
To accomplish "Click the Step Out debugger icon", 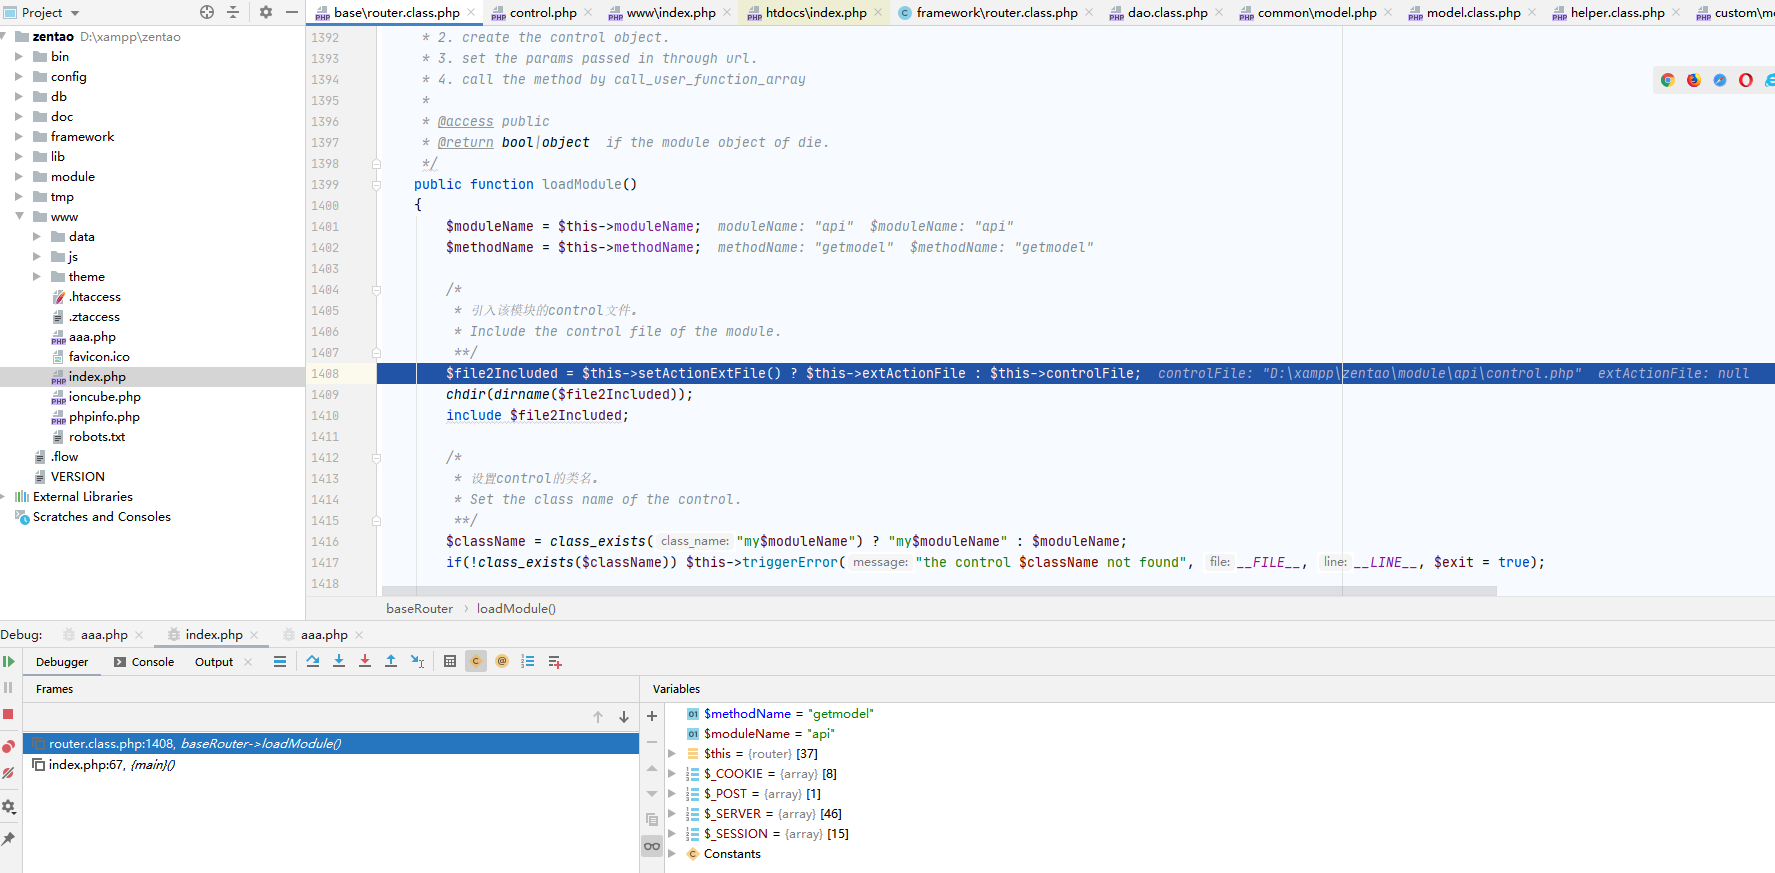I will pyautogui.click(x=391, y=661).
